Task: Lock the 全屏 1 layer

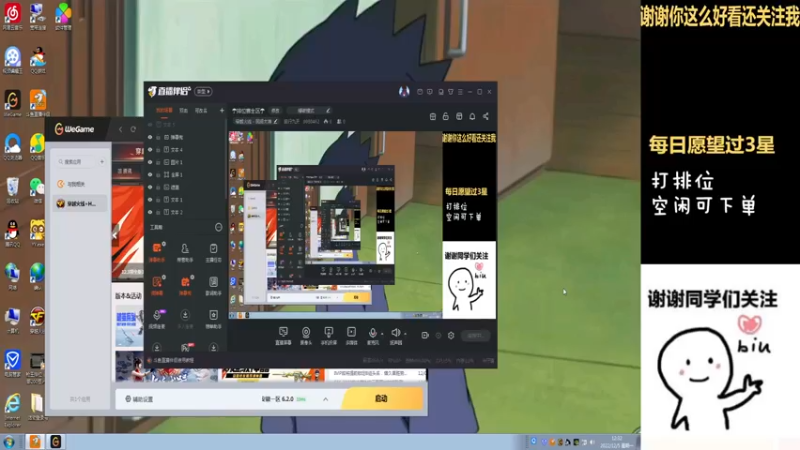Action: (x=158, y=174)
